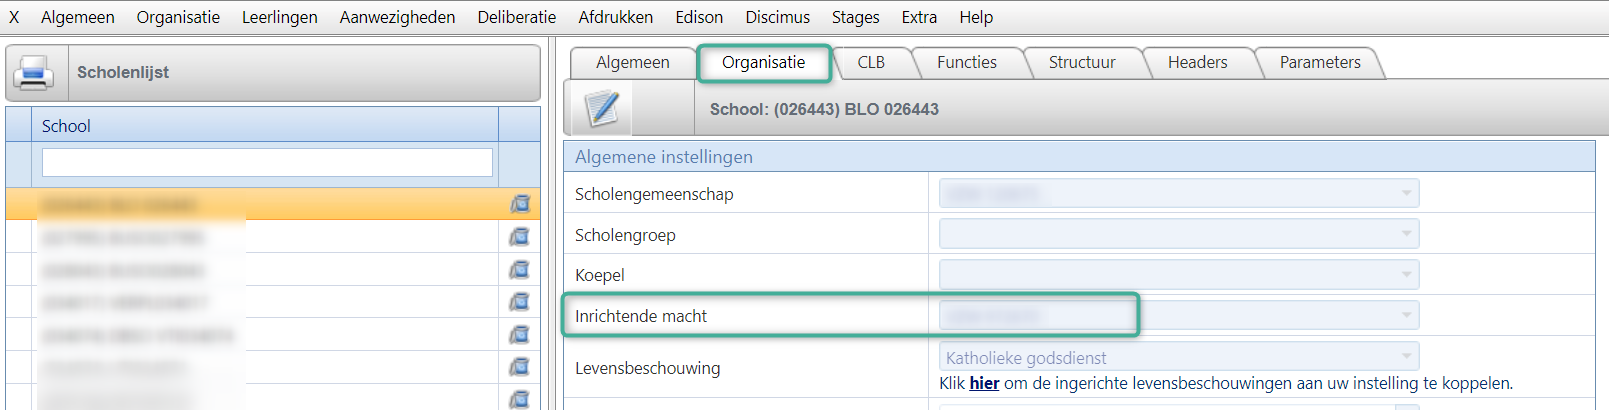1609x410 pixels.
Task: Click the Levensbeschouwing field label
Action: (x=647, y=368)
